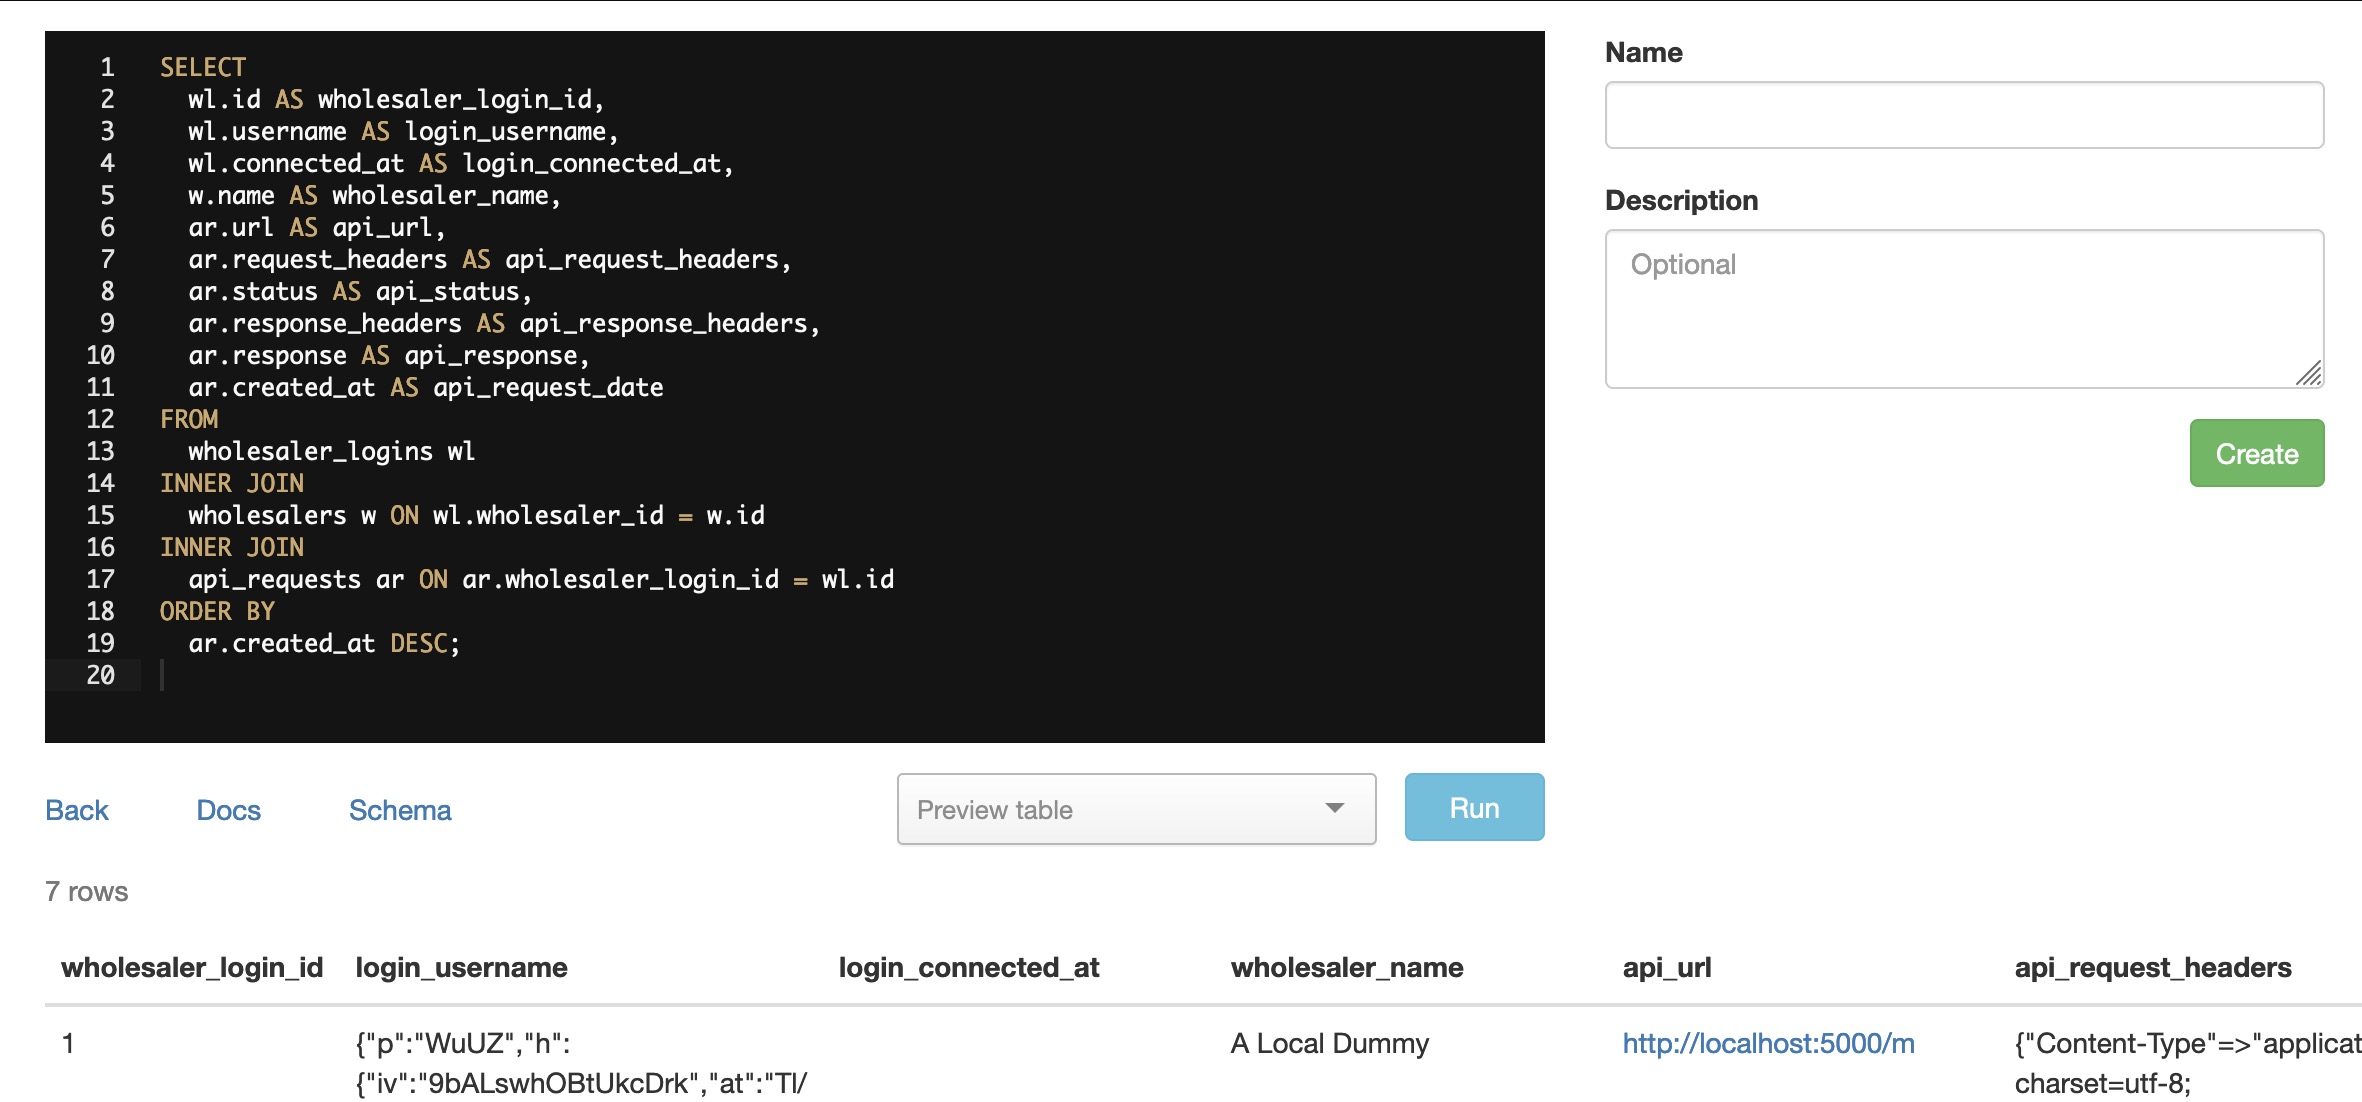The width and height of the screenshot is (2362, 1102).
Task: Click the api_request_headers column header
Action: pyautogui.click(x=2152, y=968)
